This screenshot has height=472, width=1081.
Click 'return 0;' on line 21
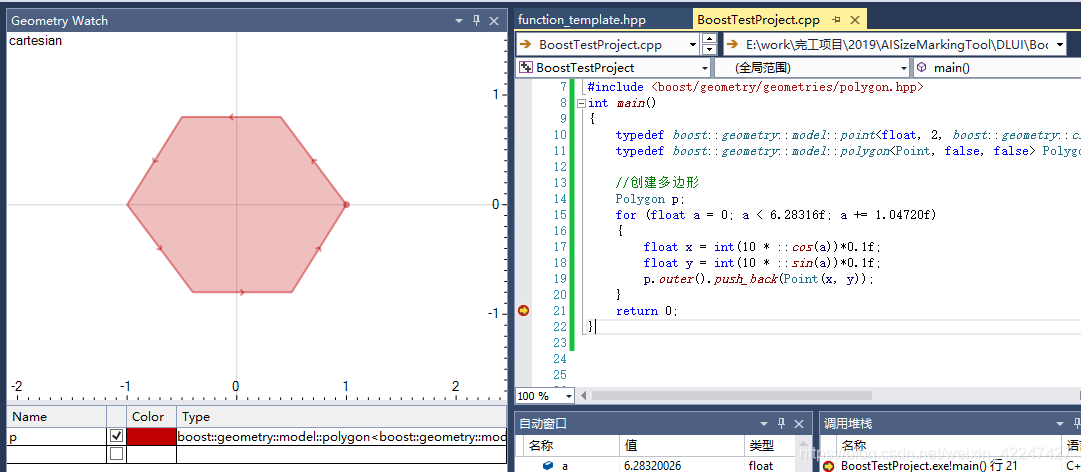647,311
